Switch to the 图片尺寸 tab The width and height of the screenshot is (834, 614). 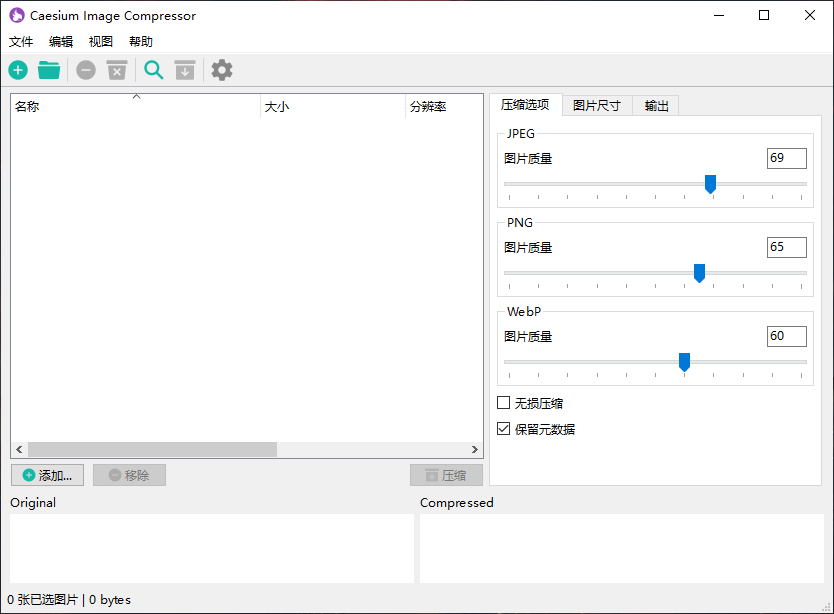[597, 106]
